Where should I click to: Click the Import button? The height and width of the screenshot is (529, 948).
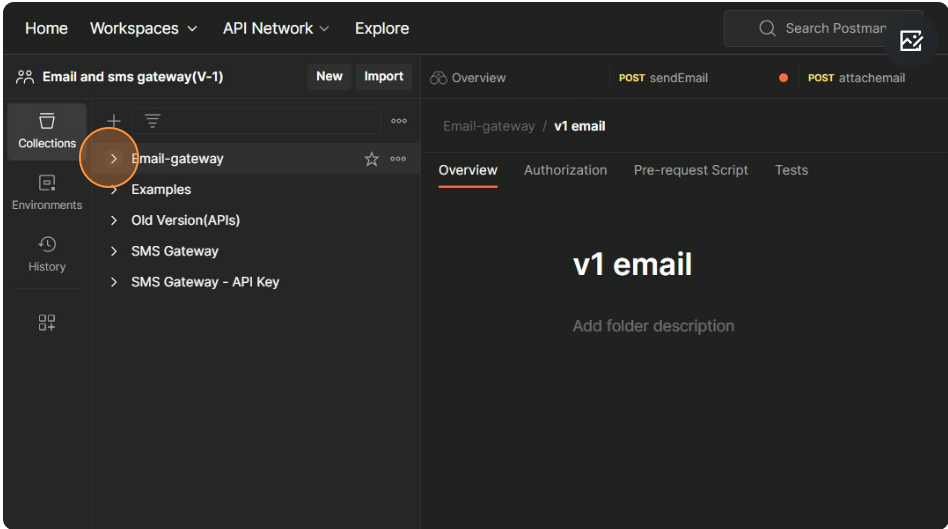(x=383, y=76)
